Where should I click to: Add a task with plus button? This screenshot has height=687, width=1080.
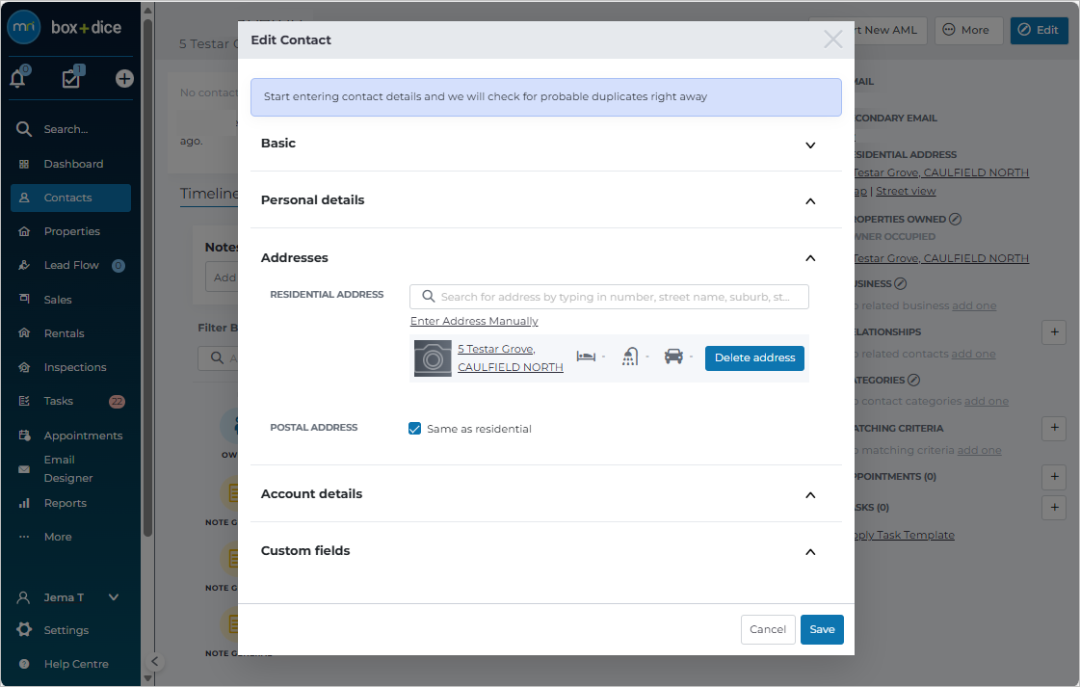pos(1055,508)
